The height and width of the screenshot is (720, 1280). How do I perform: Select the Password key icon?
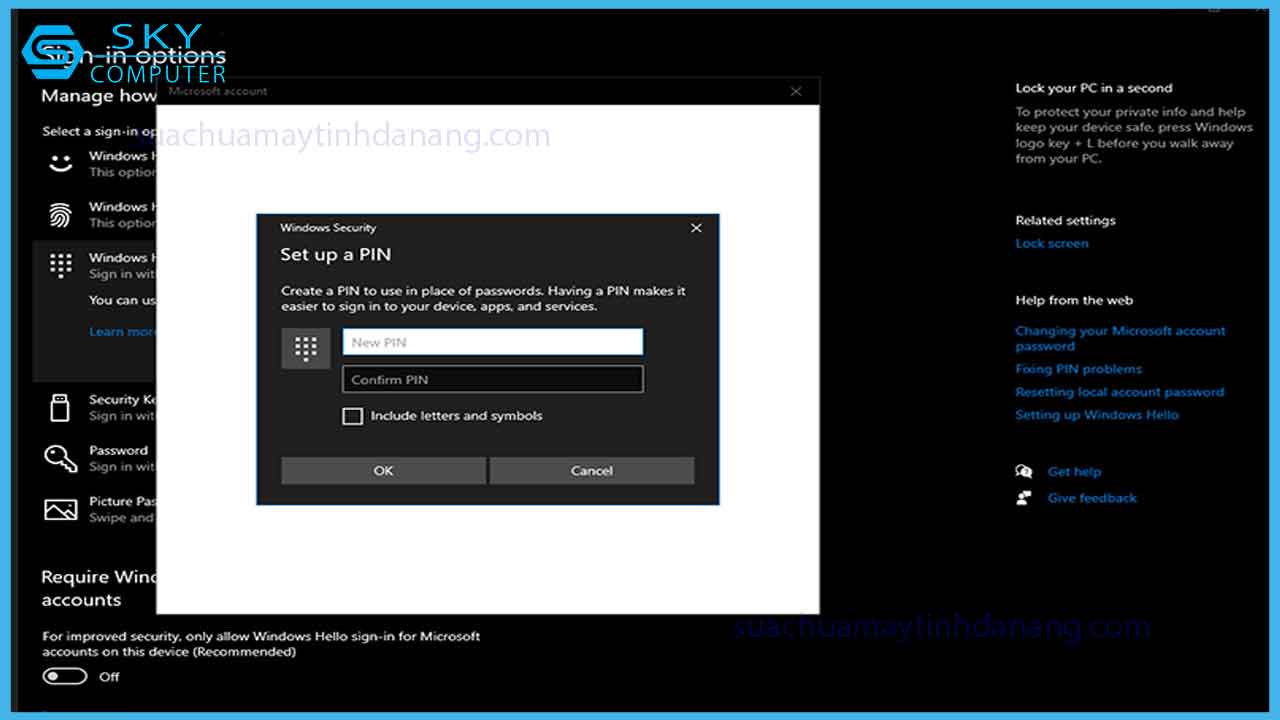(x=60, y=458)
